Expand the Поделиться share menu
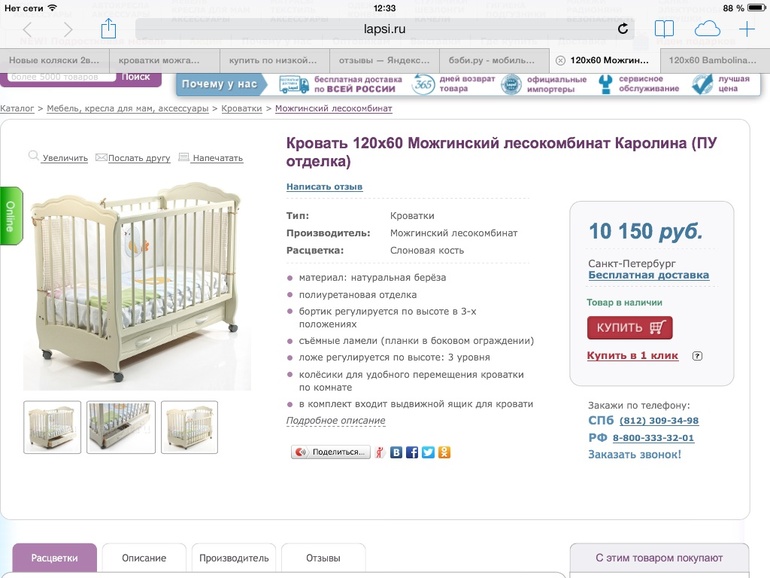This screenshot has height=578, width=770. point(330,452)
